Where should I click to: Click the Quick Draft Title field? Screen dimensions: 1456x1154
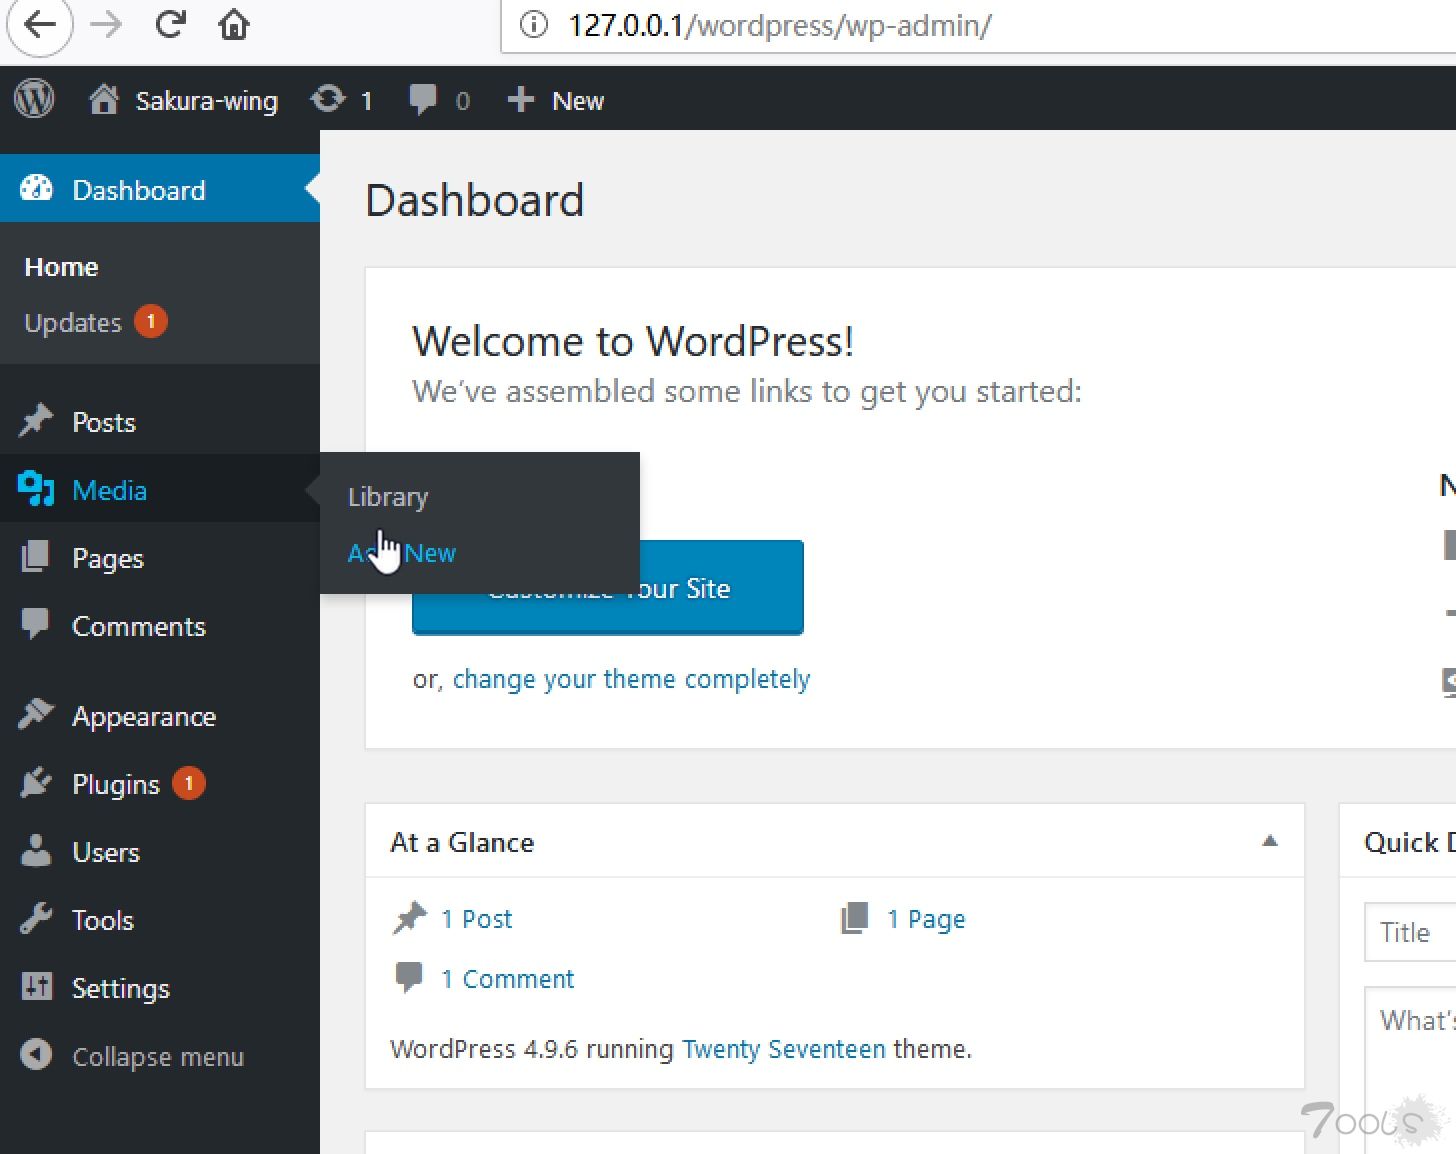1410,932
